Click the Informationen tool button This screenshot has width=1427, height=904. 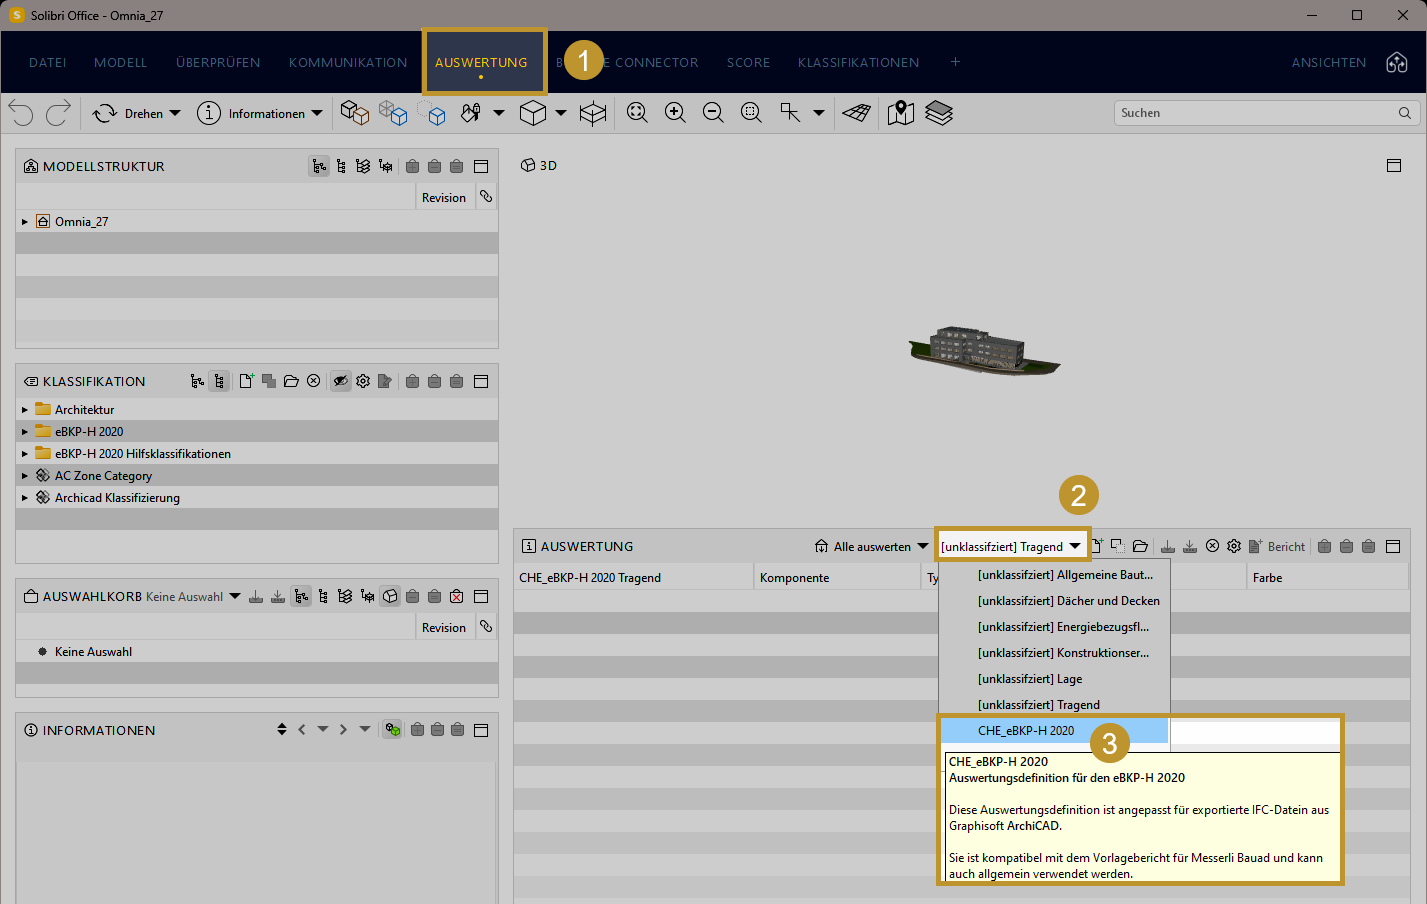click(251, 113)
